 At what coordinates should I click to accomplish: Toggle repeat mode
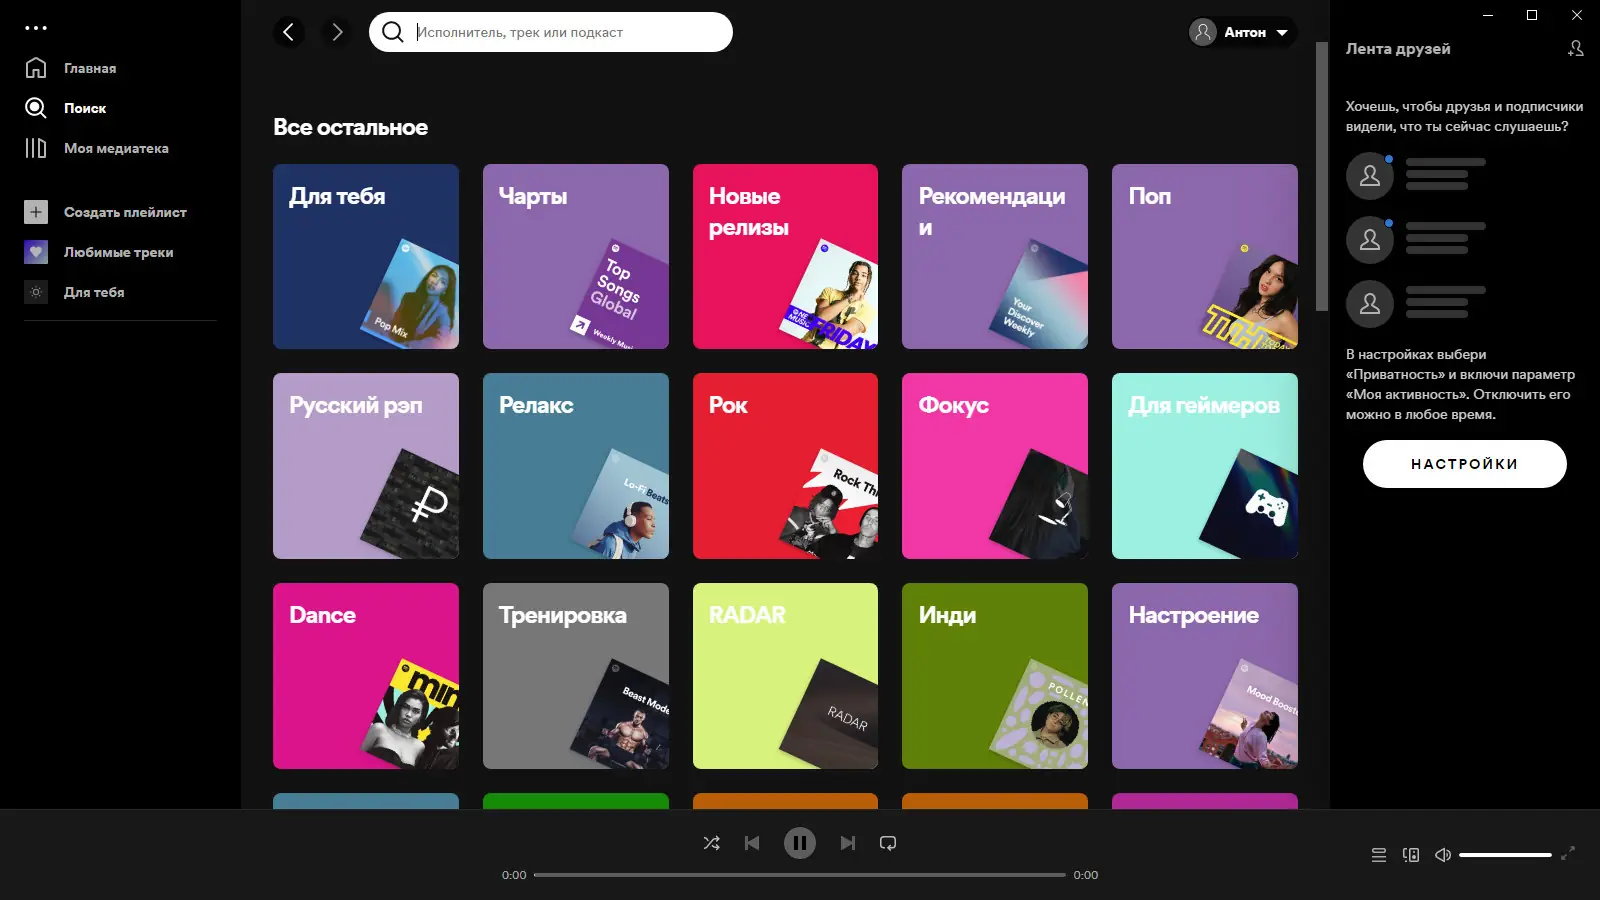pyautogui.click(x=888, y=843)
